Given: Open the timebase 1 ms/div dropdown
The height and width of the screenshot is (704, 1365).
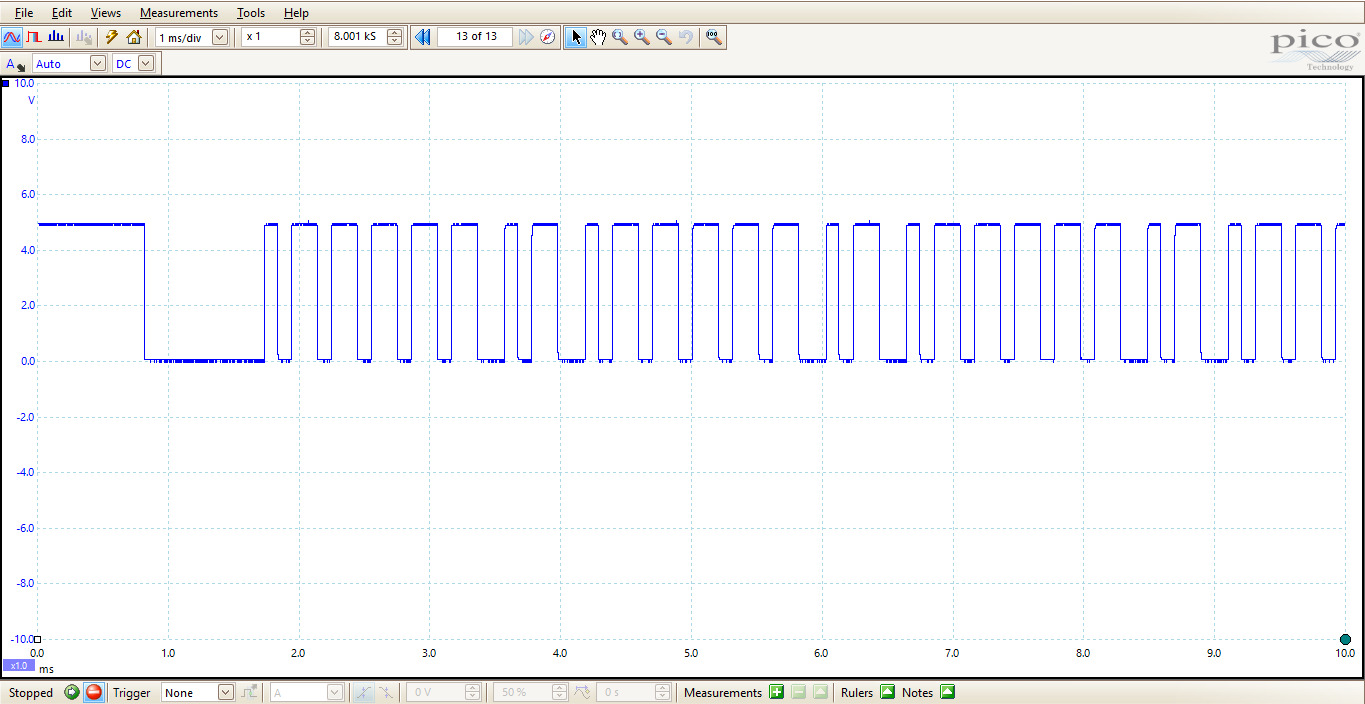Looking at the screenshot, I should [x=220, y=37].
